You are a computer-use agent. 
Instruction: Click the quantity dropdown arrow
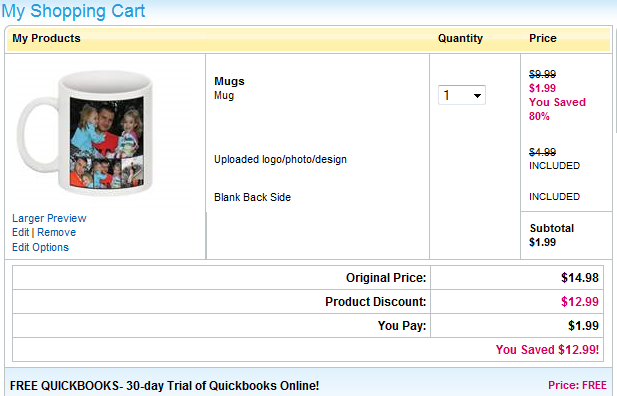coord(477,96)
